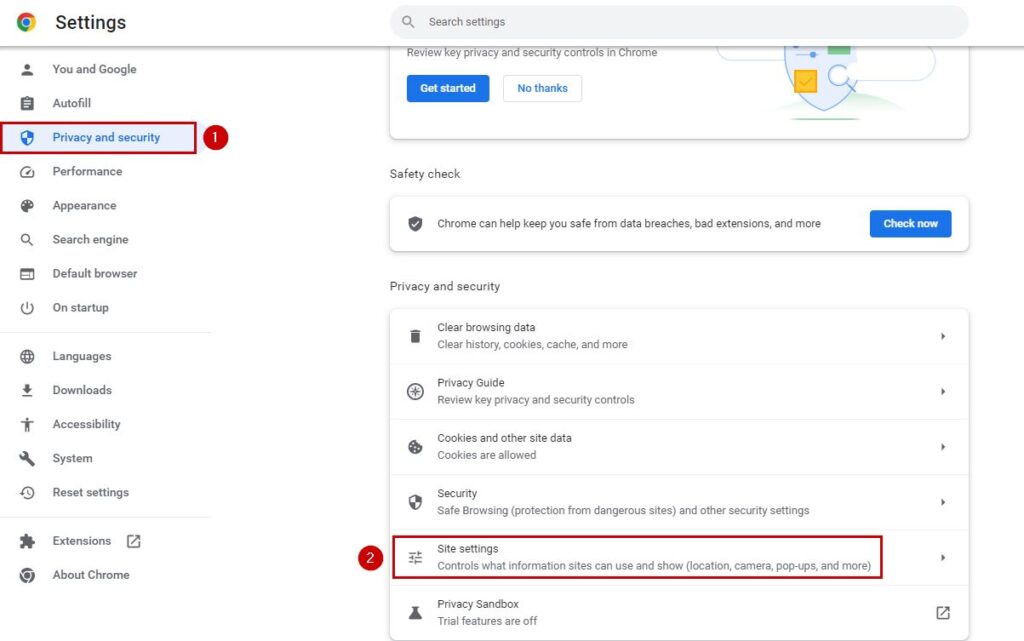
Task: Click the Accessibility figure icon
Action: pos(27,424)
